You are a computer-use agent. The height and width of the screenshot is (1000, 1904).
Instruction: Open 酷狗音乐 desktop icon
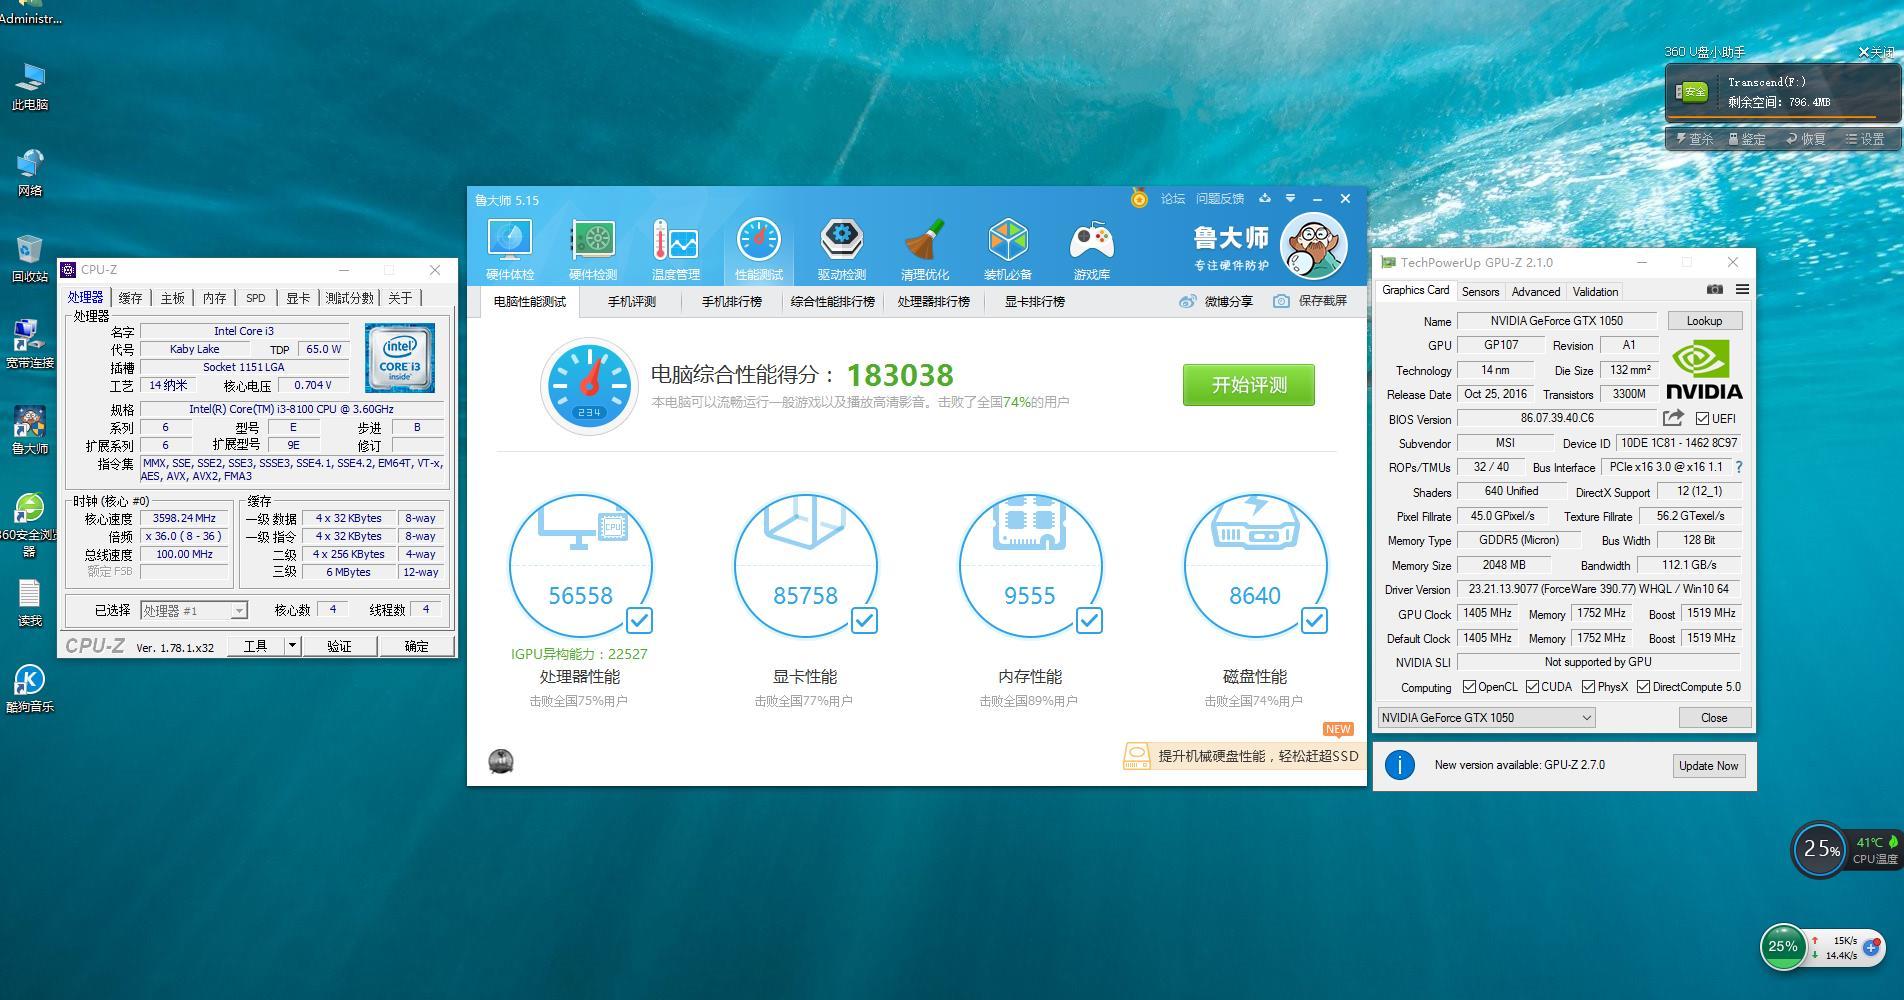(x=30, y=689)
